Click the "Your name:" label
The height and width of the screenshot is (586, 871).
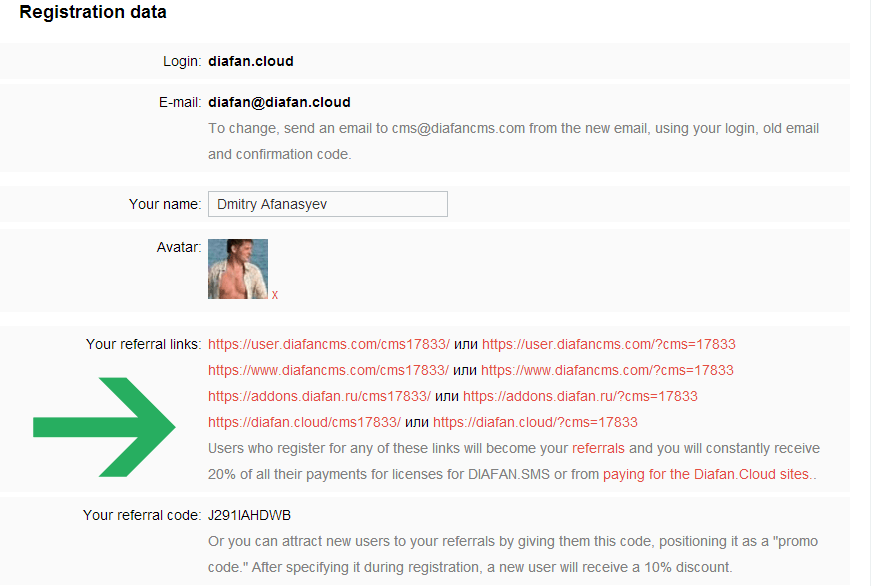tap(165, 204)
